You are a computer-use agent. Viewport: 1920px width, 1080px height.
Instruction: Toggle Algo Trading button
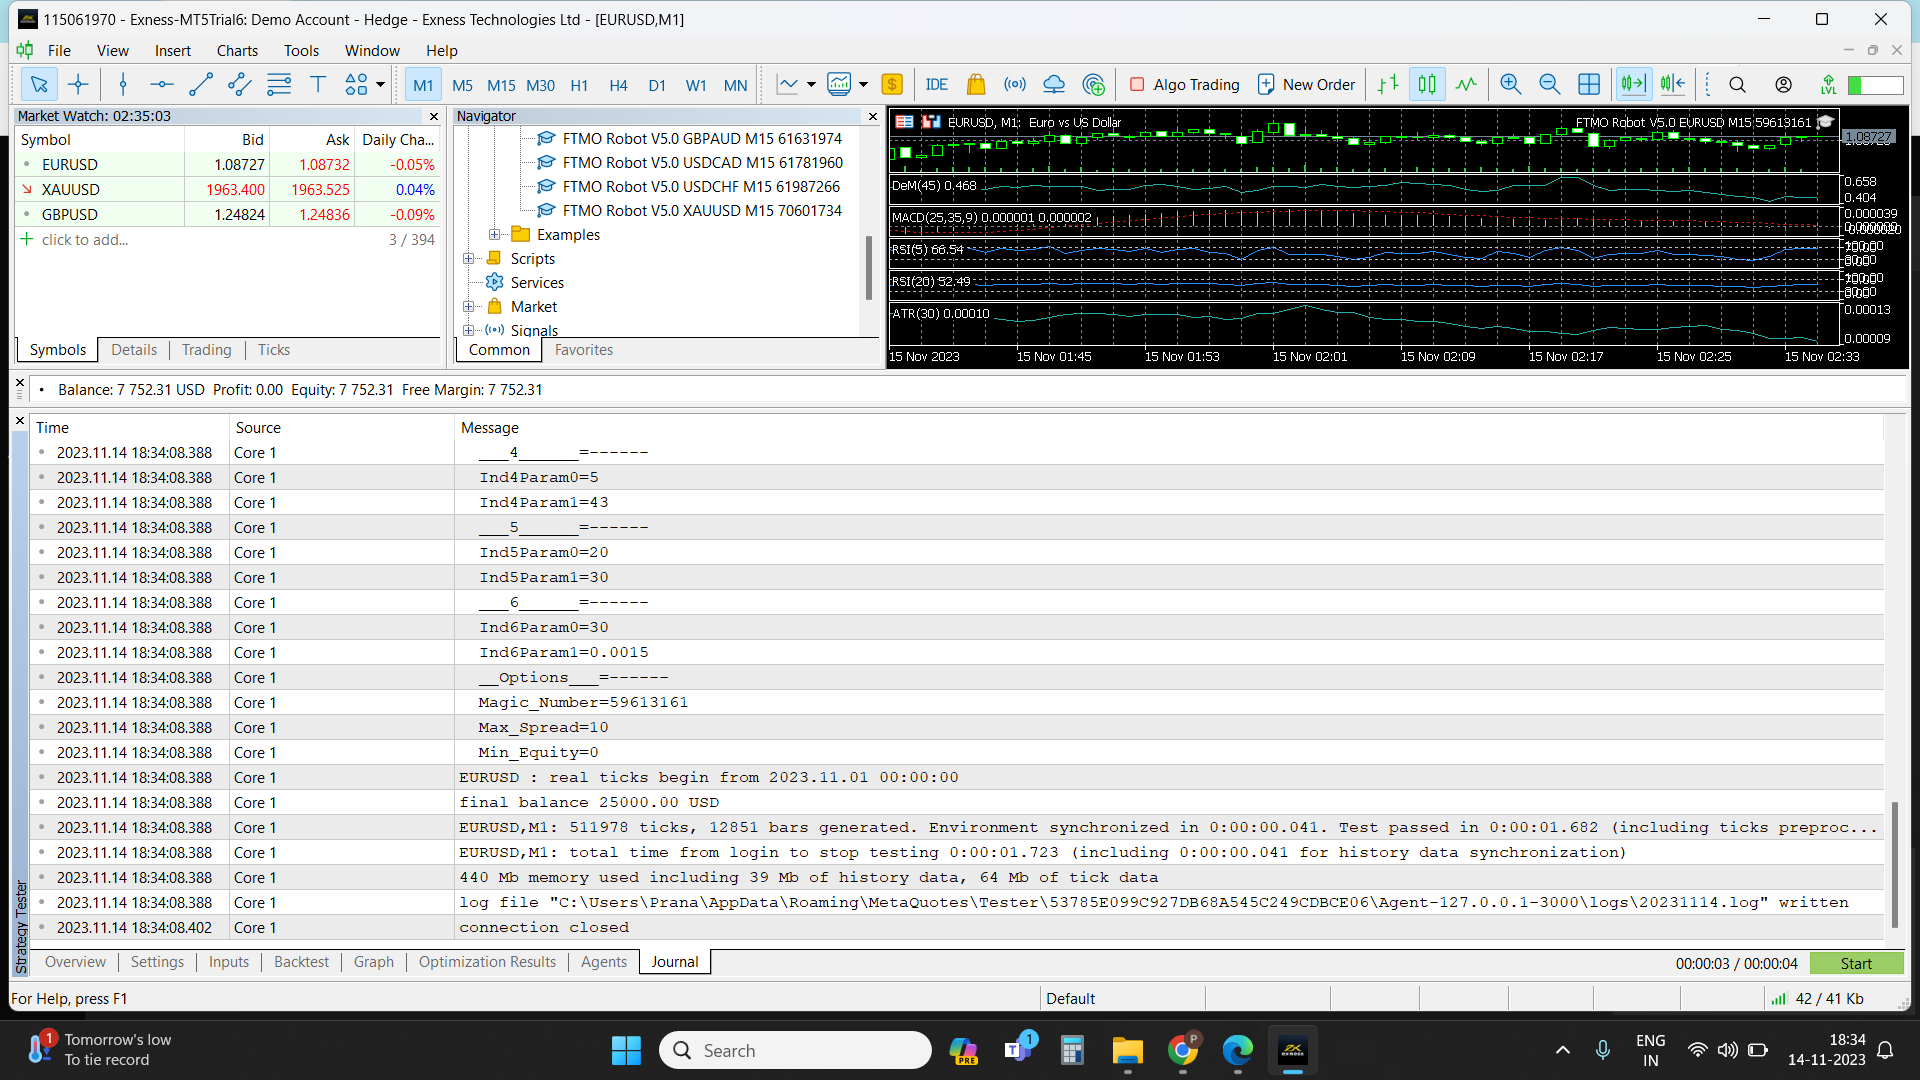click(1184, 85)
